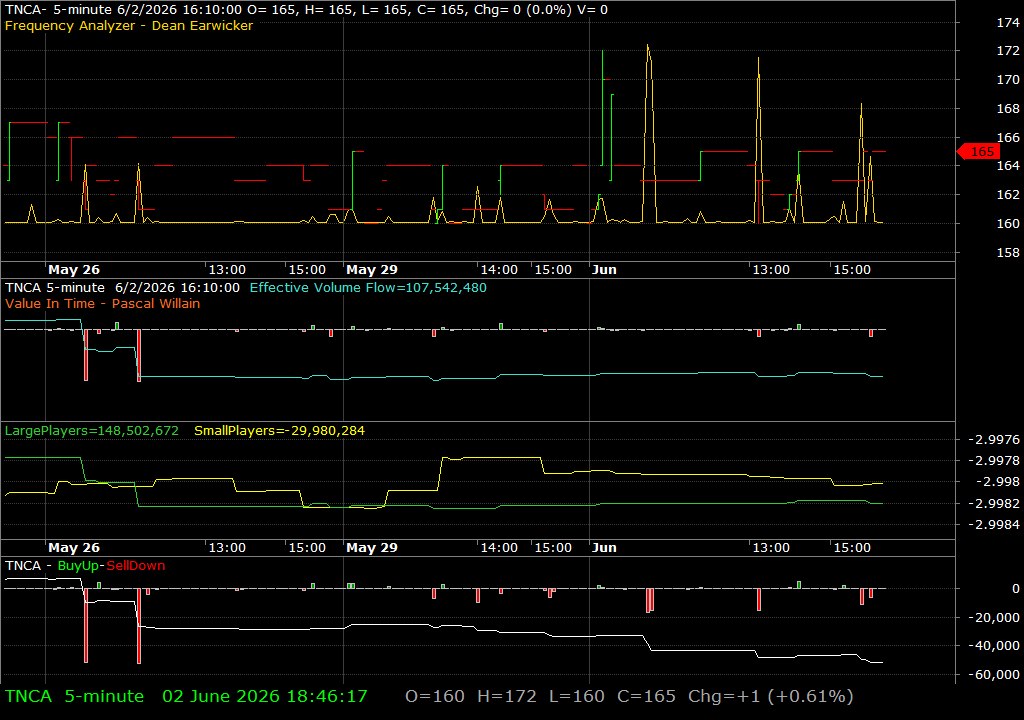Screen dimensions: 1024x720
Task: Click the status bar H=172 value
Action: [x=507, y=696]
